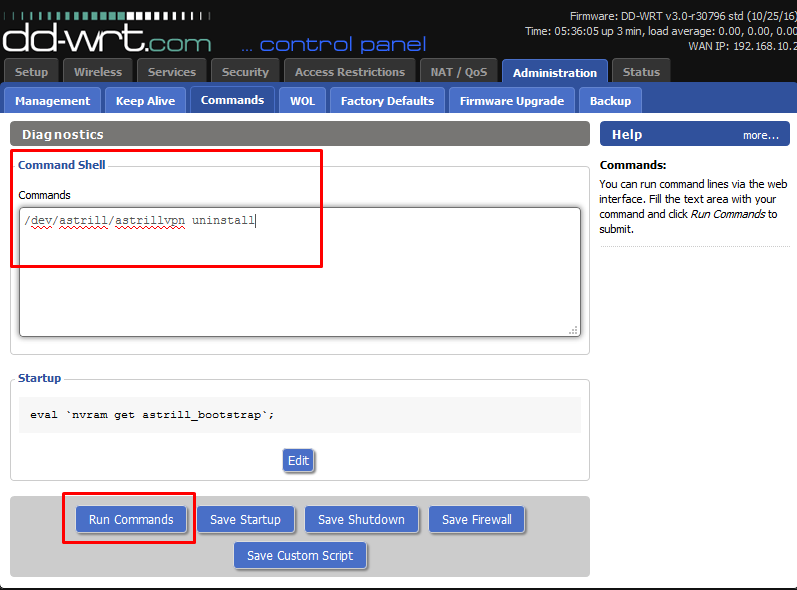The width and height of the screenshot is (797, 590).
Task: Select the WOL sub-tab
Action: point(302,101)
